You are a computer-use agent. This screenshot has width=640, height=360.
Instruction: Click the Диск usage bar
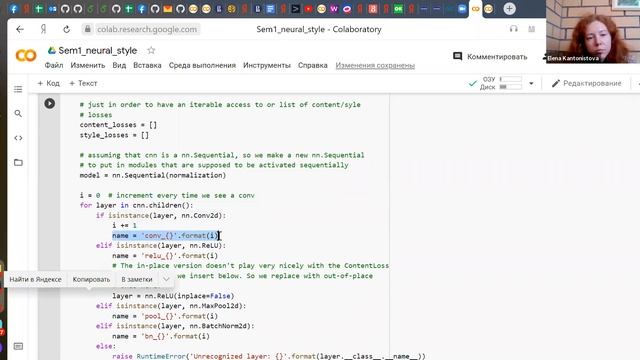(x=511, y=87)
